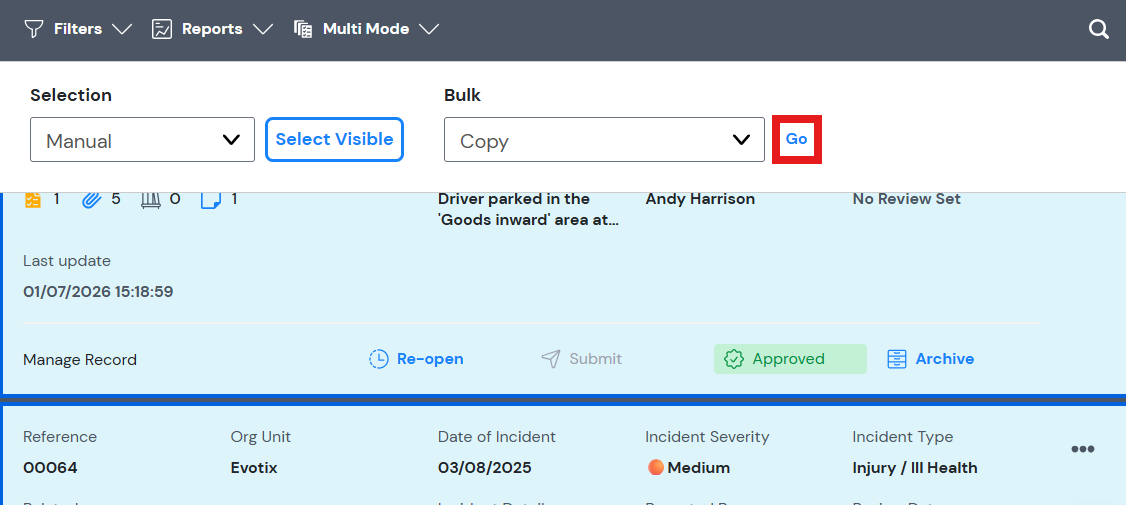Viewport: 1126px width, 505px height.
Task: Click the Medium severity text
Action: (x=699, y=468)
